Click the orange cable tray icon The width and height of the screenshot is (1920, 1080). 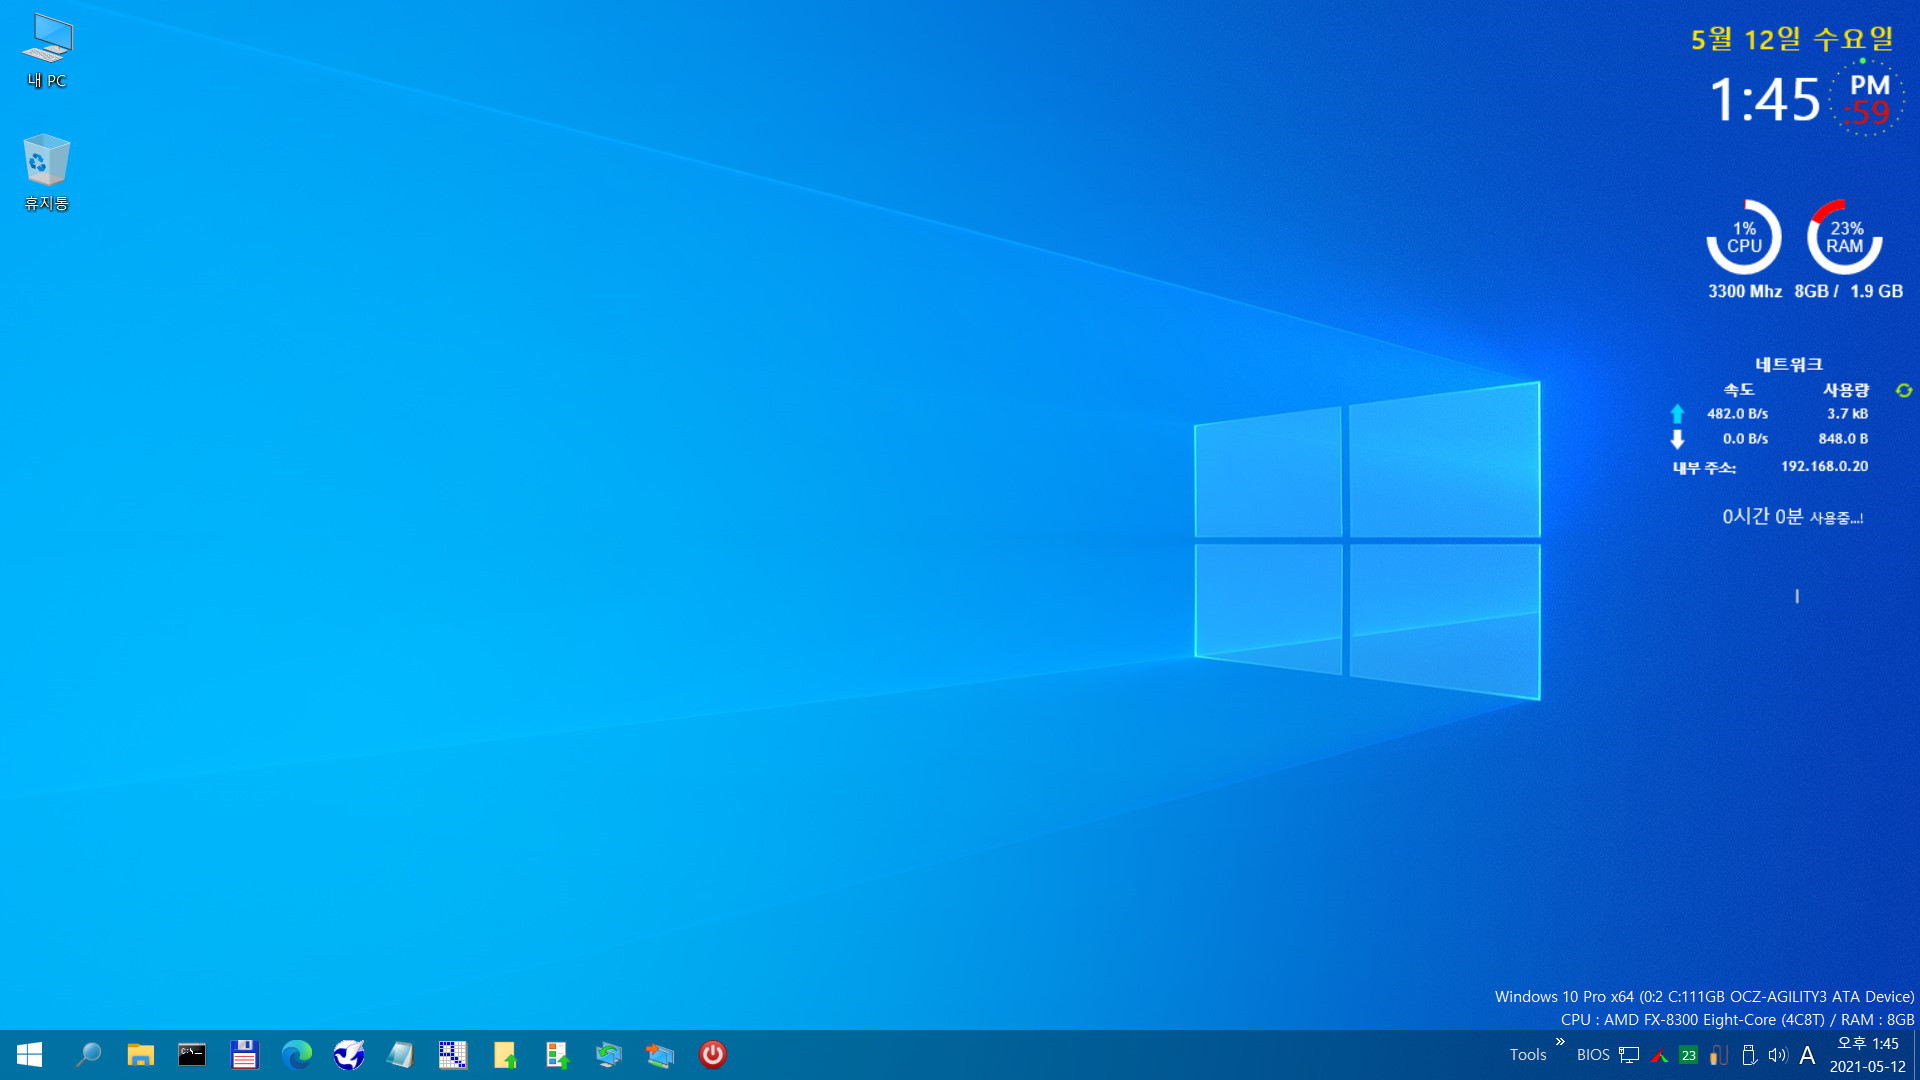coord(1719,1055)
